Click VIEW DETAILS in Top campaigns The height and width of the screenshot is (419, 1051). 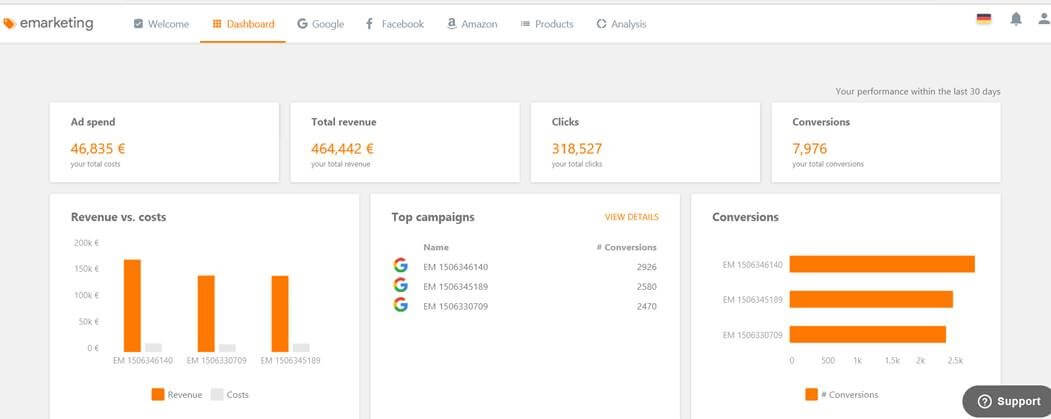coord(631,217)
